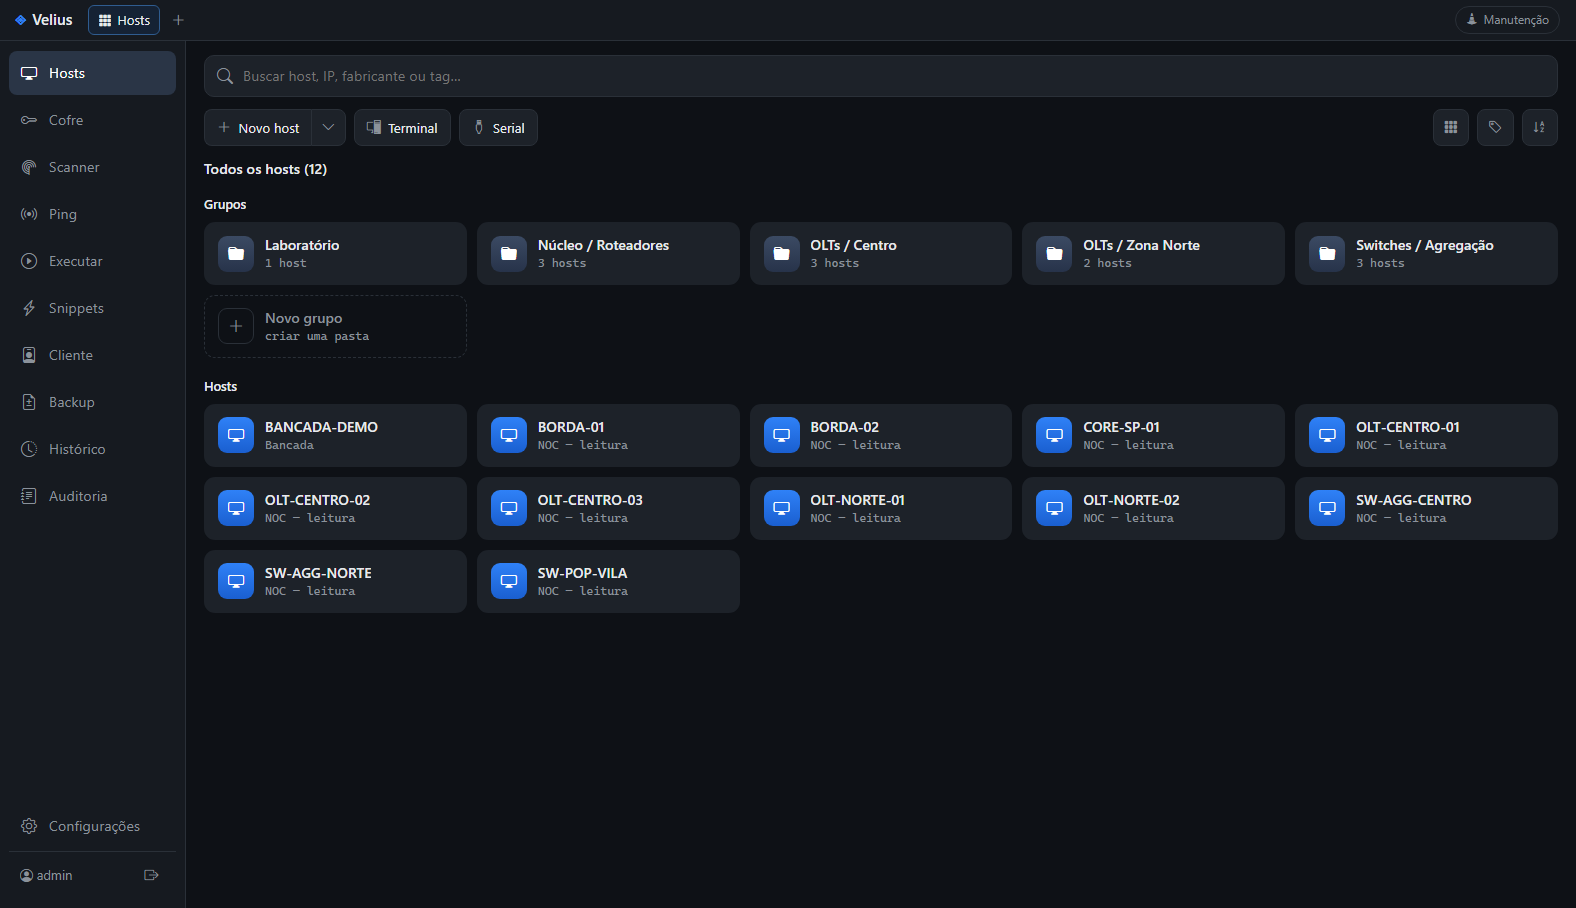Switch to grid view layout icon
The image size is (1576, 908).
[x=1451, y=127]
